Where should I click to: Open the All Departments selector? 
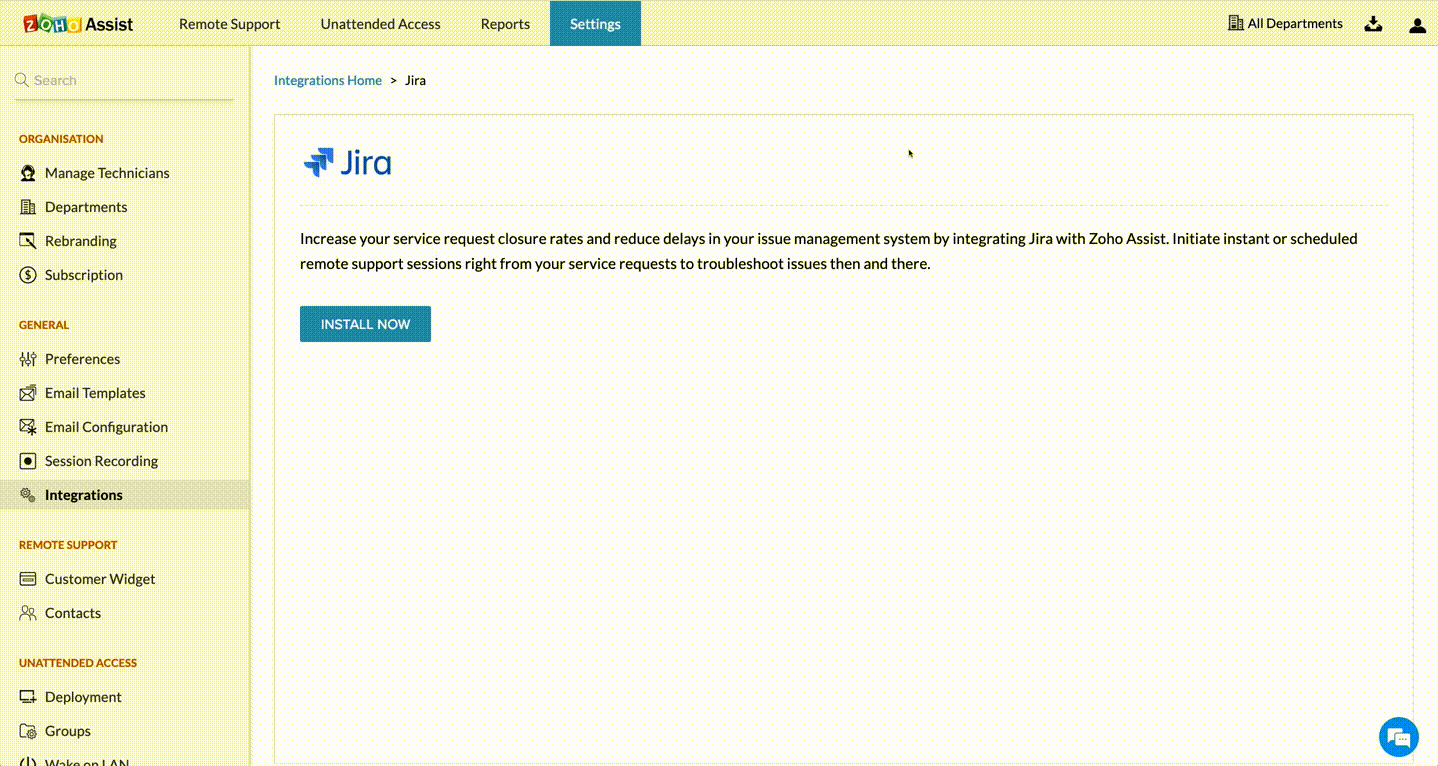[x=1285, y=23]
